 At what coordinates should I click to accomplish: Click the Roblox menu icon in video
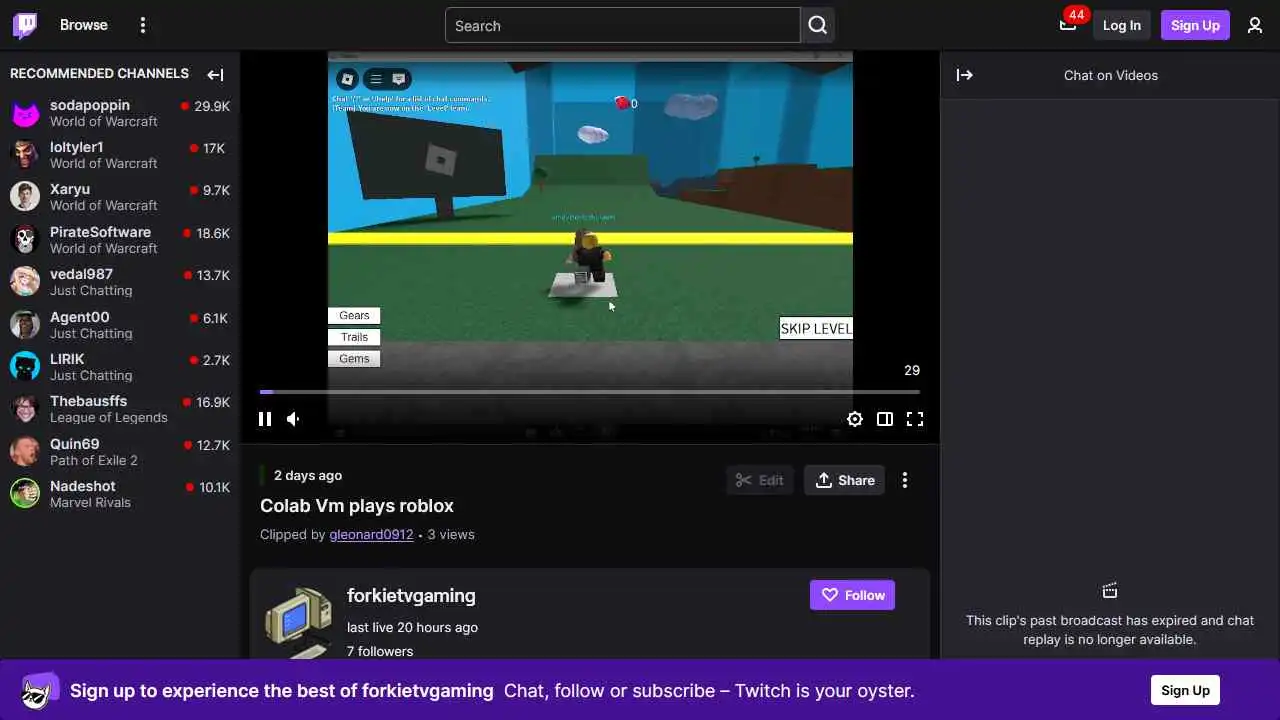pos(347,79)
